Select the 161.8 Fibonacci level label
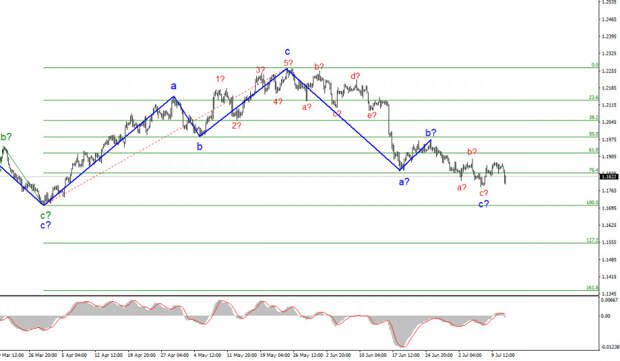Viewport: 620px width, 361px height. point(592,288)
